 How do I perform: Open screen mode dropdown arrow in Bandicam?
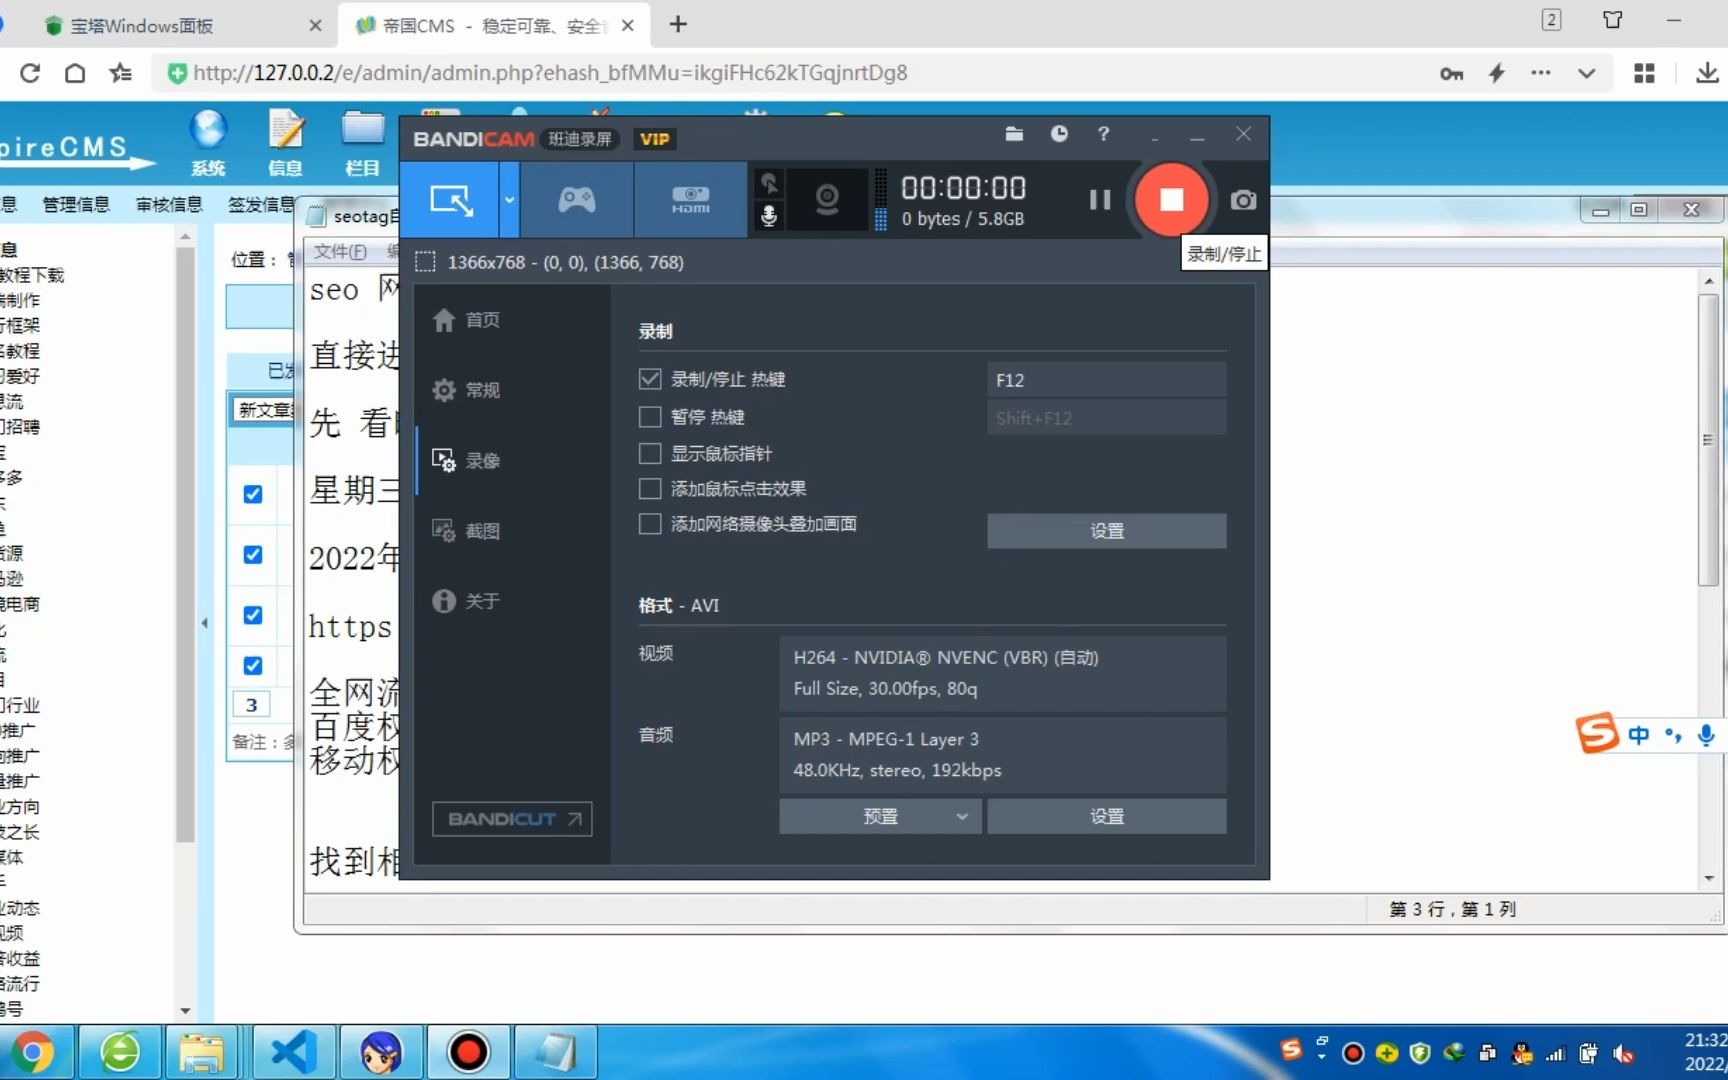509,200
